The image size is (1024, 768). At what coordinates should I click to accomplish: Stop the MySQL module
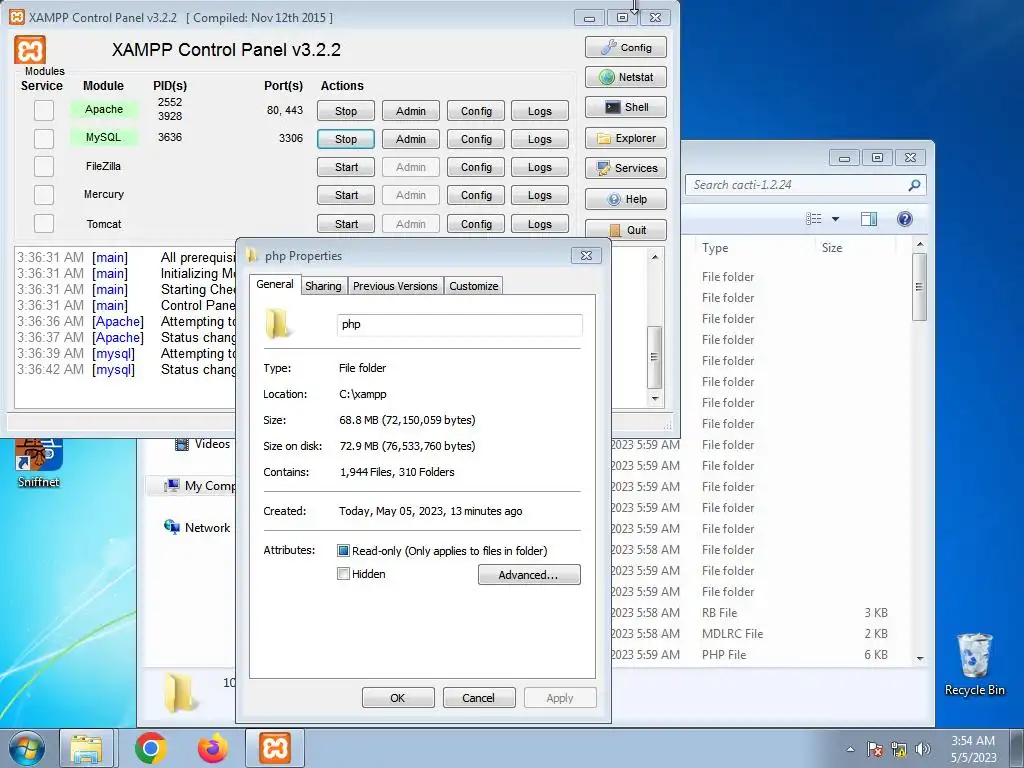click(x=346, y=139)
